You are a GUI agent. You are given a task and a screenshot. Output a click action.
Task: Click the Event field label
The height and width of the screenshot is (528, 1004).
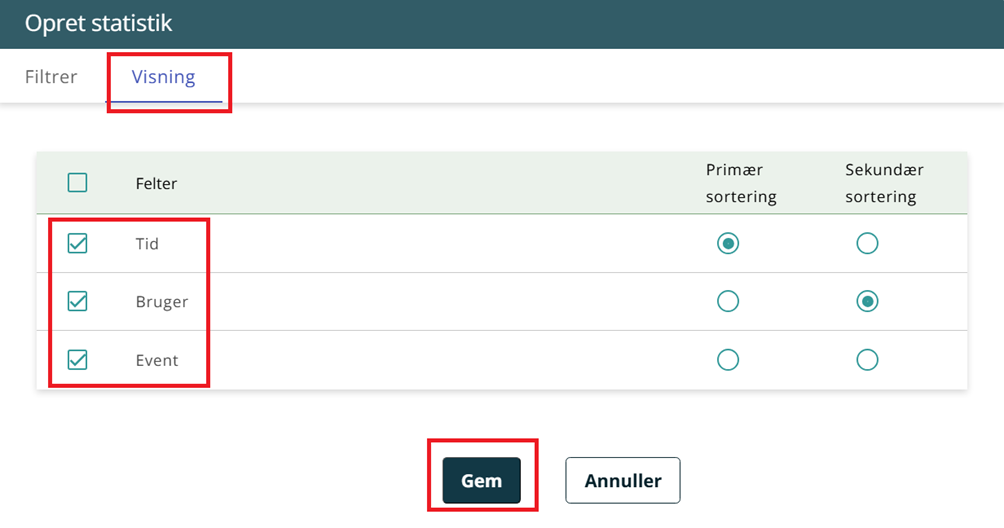(x=157, y=361)
